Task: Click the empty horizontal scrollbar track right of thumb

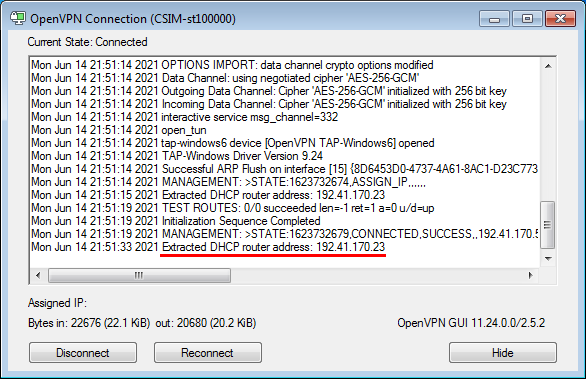Action: tap(377, 275)
